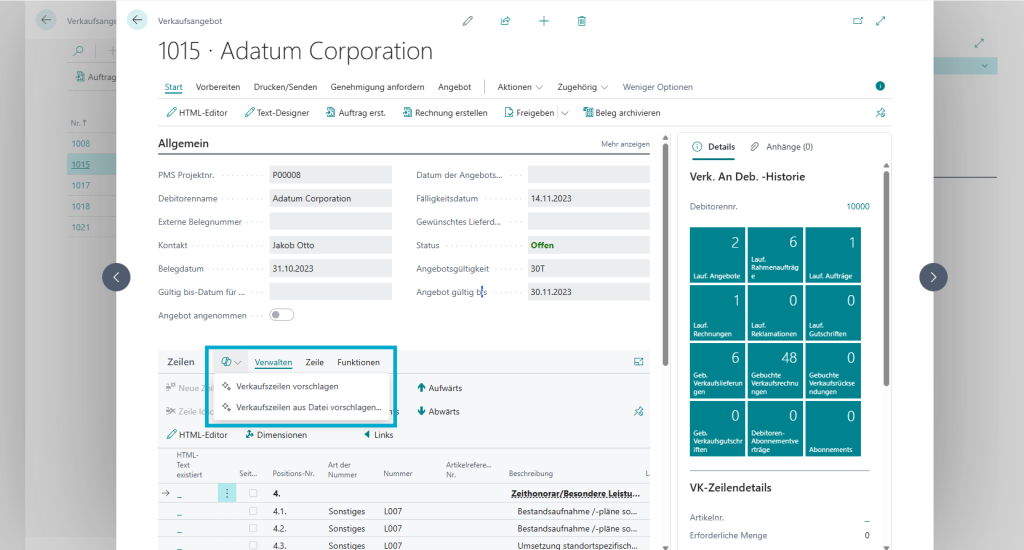1024x550 pixels.
Task: Click the expand fullscreen arrows icon
Action: pos(881,21)
